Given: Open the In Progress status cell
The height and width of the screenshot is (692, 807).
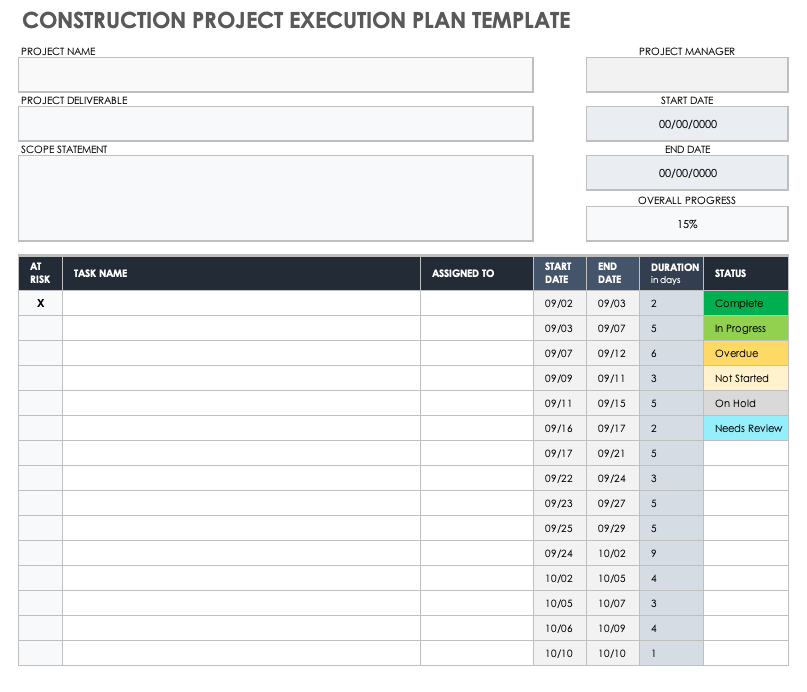Looking at the screenshot, I should pyautogui.click(x=745, y=328).
